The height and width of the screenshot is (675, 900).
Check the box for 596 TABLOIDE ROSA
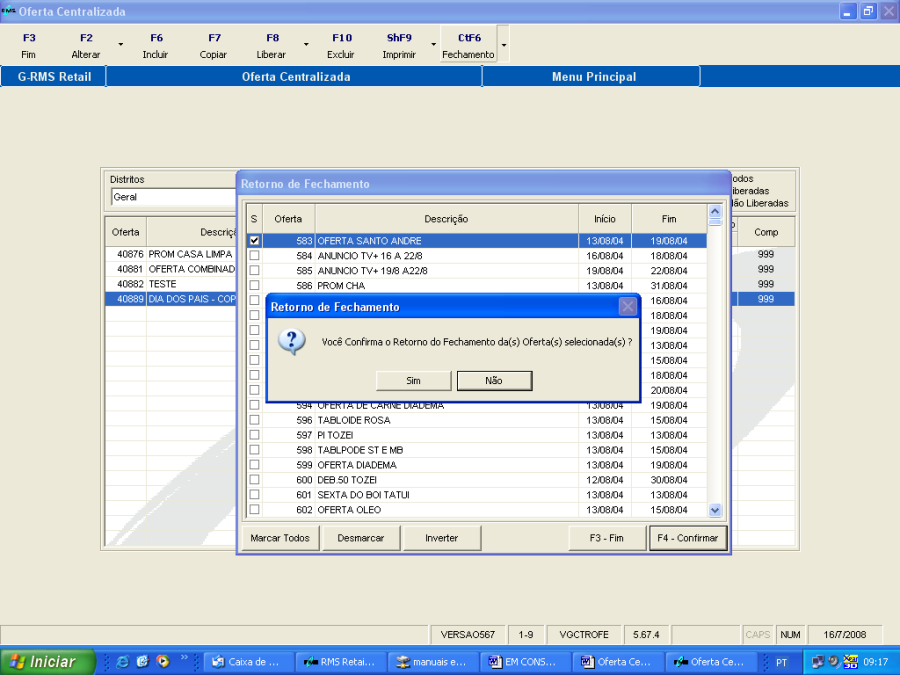pos(254,420)
